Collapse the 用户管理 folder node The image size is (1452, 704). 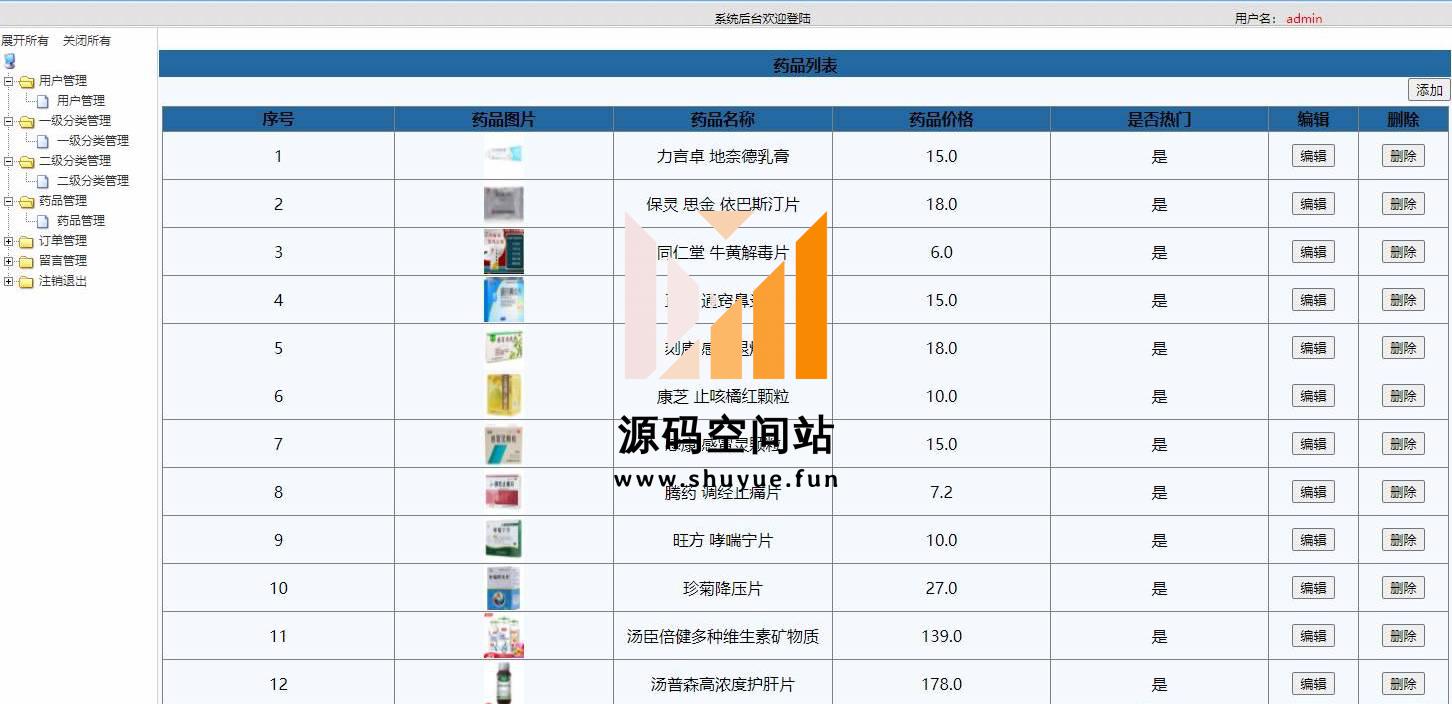9,81
